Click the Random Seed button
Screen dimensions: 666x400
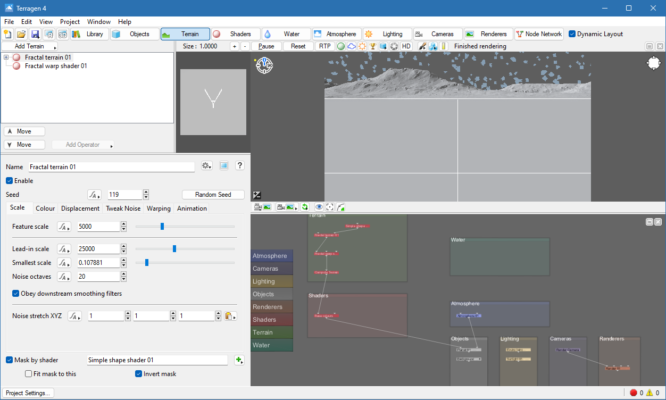coord(213,194)
